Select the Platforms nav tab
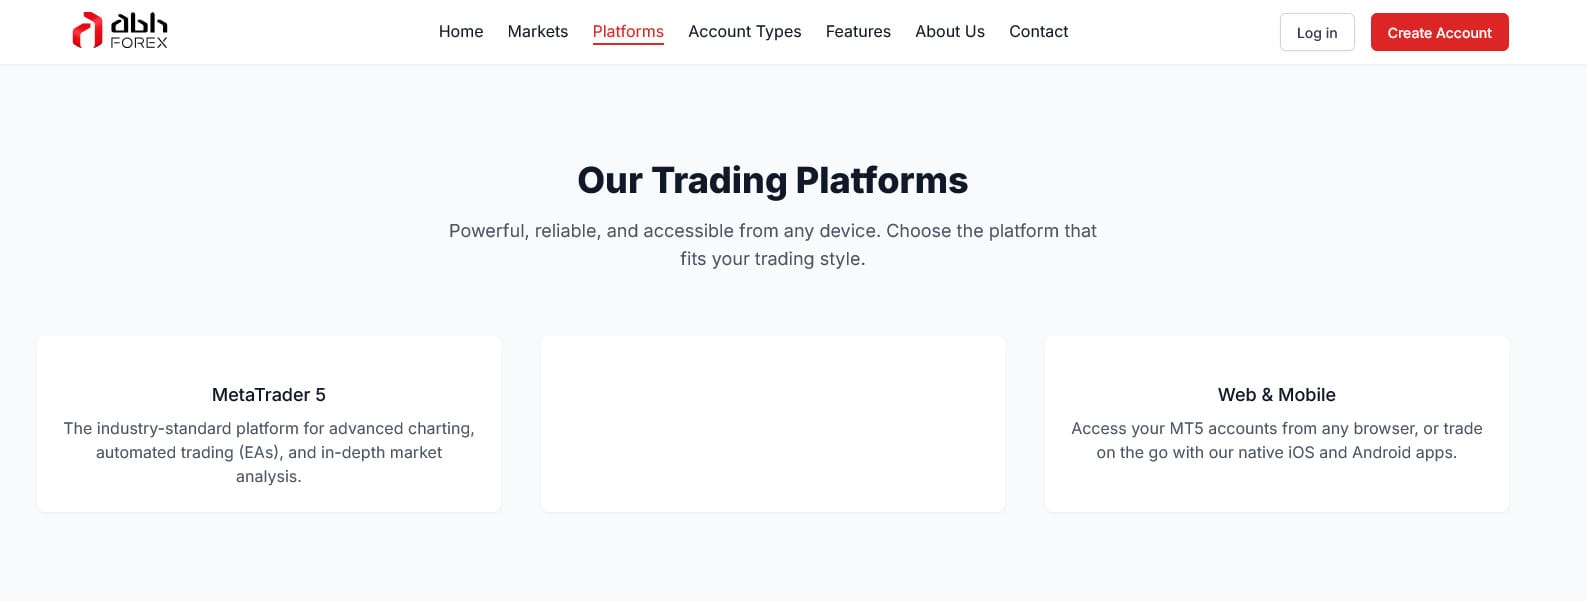1587x601 pixels. [x=628, y=32]
